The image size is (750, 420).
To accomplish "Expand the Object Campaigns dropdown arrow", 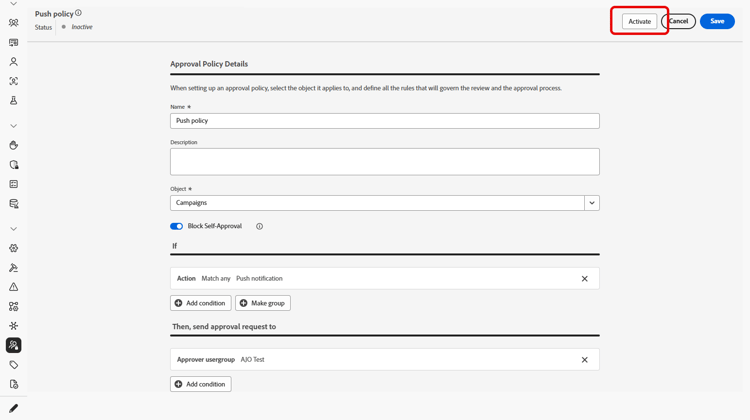I will (x=592, y=203).
